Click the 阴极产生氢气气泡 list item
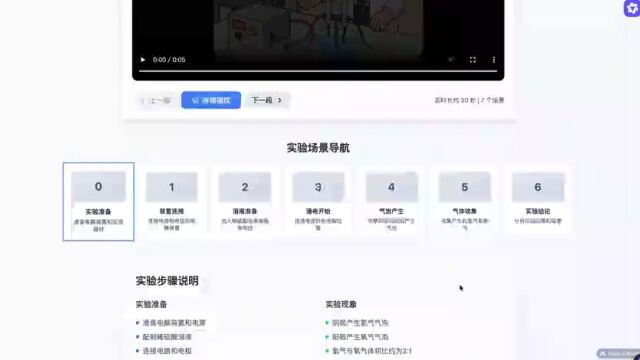Image resolution: width=640 pixels, height=360 pixels. tap(360, 323)
